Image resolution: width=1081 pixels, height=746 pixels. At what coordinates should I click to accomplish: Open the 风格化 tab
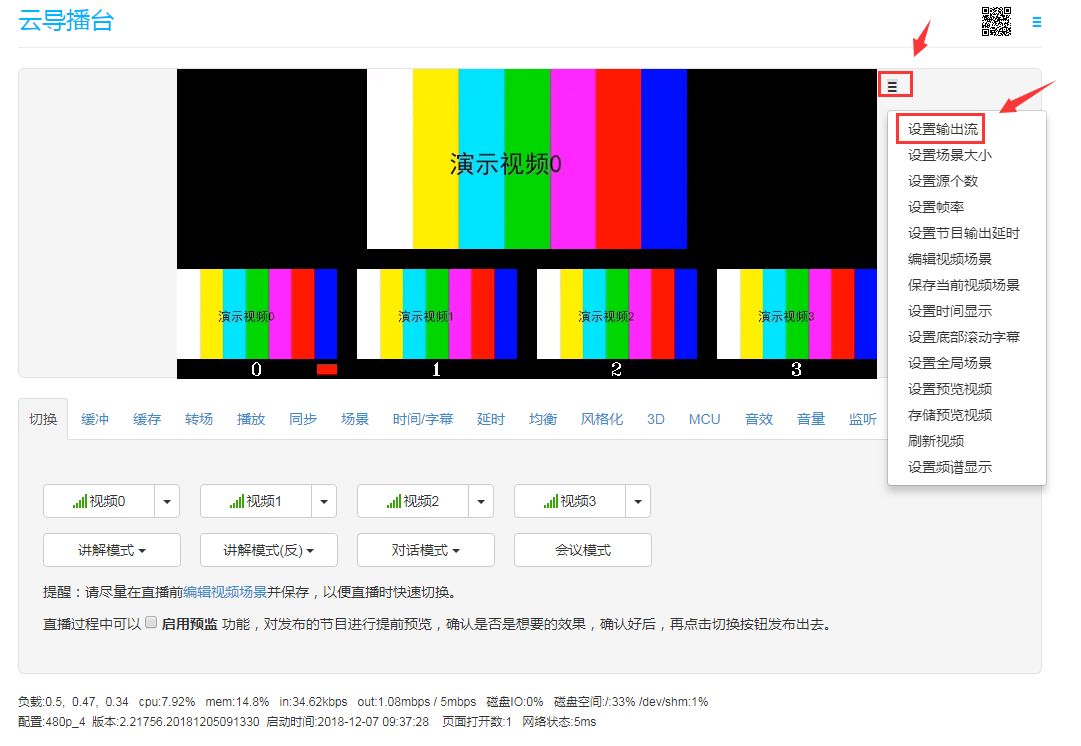602,419
